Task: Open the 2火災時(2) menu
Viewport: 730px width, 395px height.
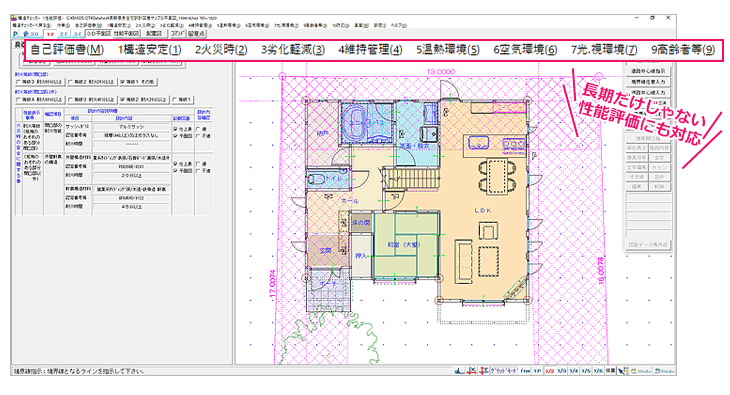Action: pos(221,49)
